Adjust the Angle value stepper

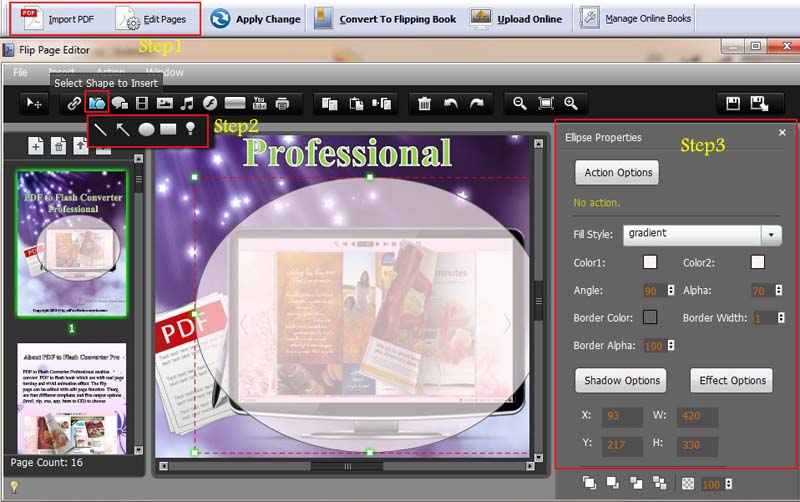(671, 290)
